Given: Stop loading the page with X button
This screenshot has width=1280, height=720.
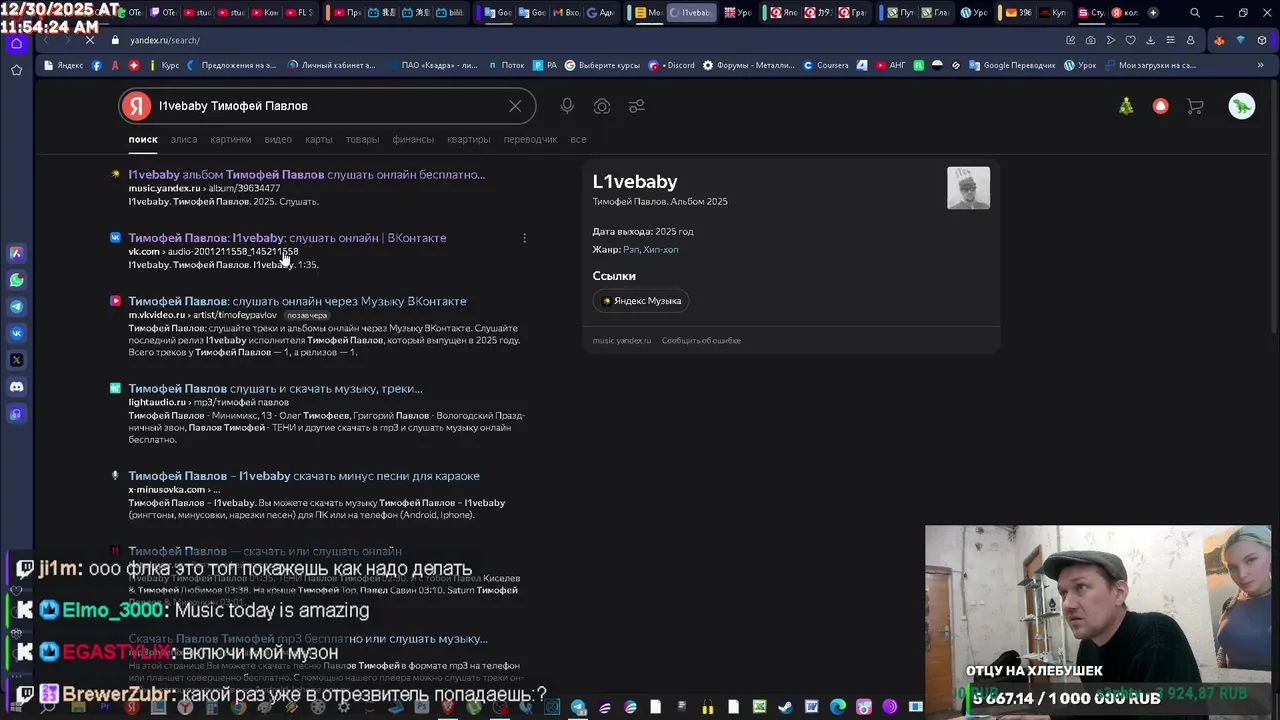Looking at the screenshot, I should coord(89,40).
